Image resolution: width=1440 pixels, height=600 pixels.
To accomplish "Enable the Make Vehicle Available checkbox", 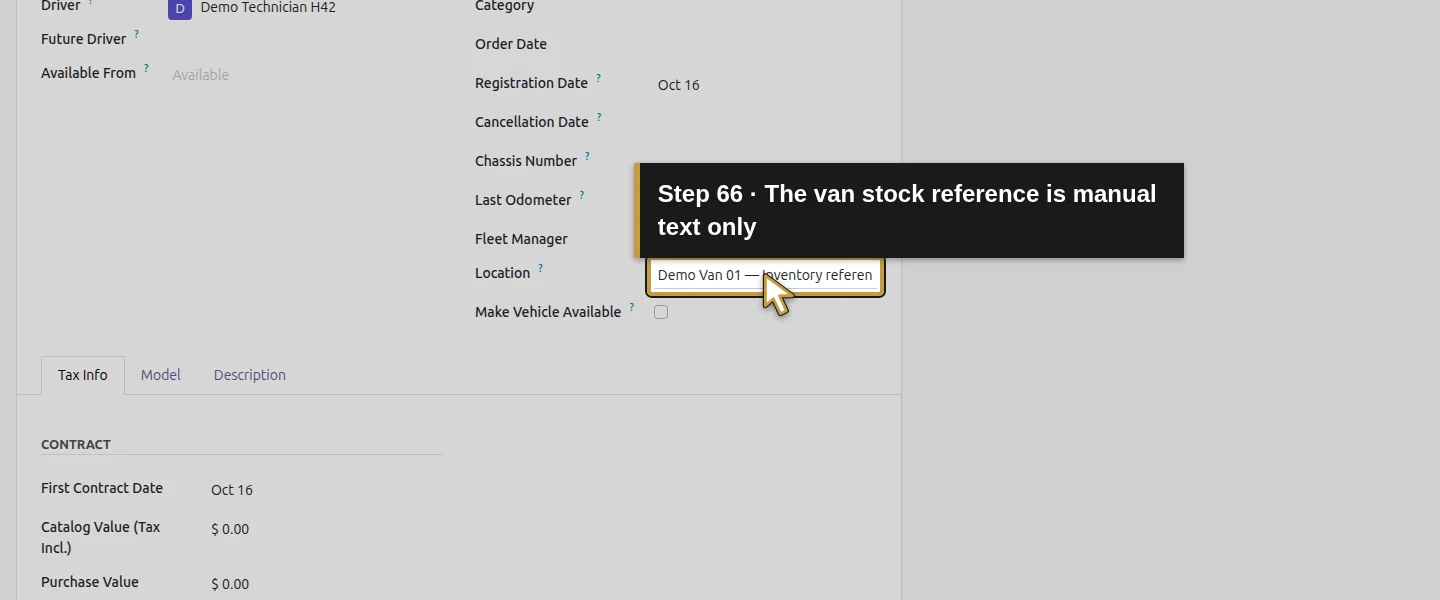I will pyautogui.click(x=661, y=312).
